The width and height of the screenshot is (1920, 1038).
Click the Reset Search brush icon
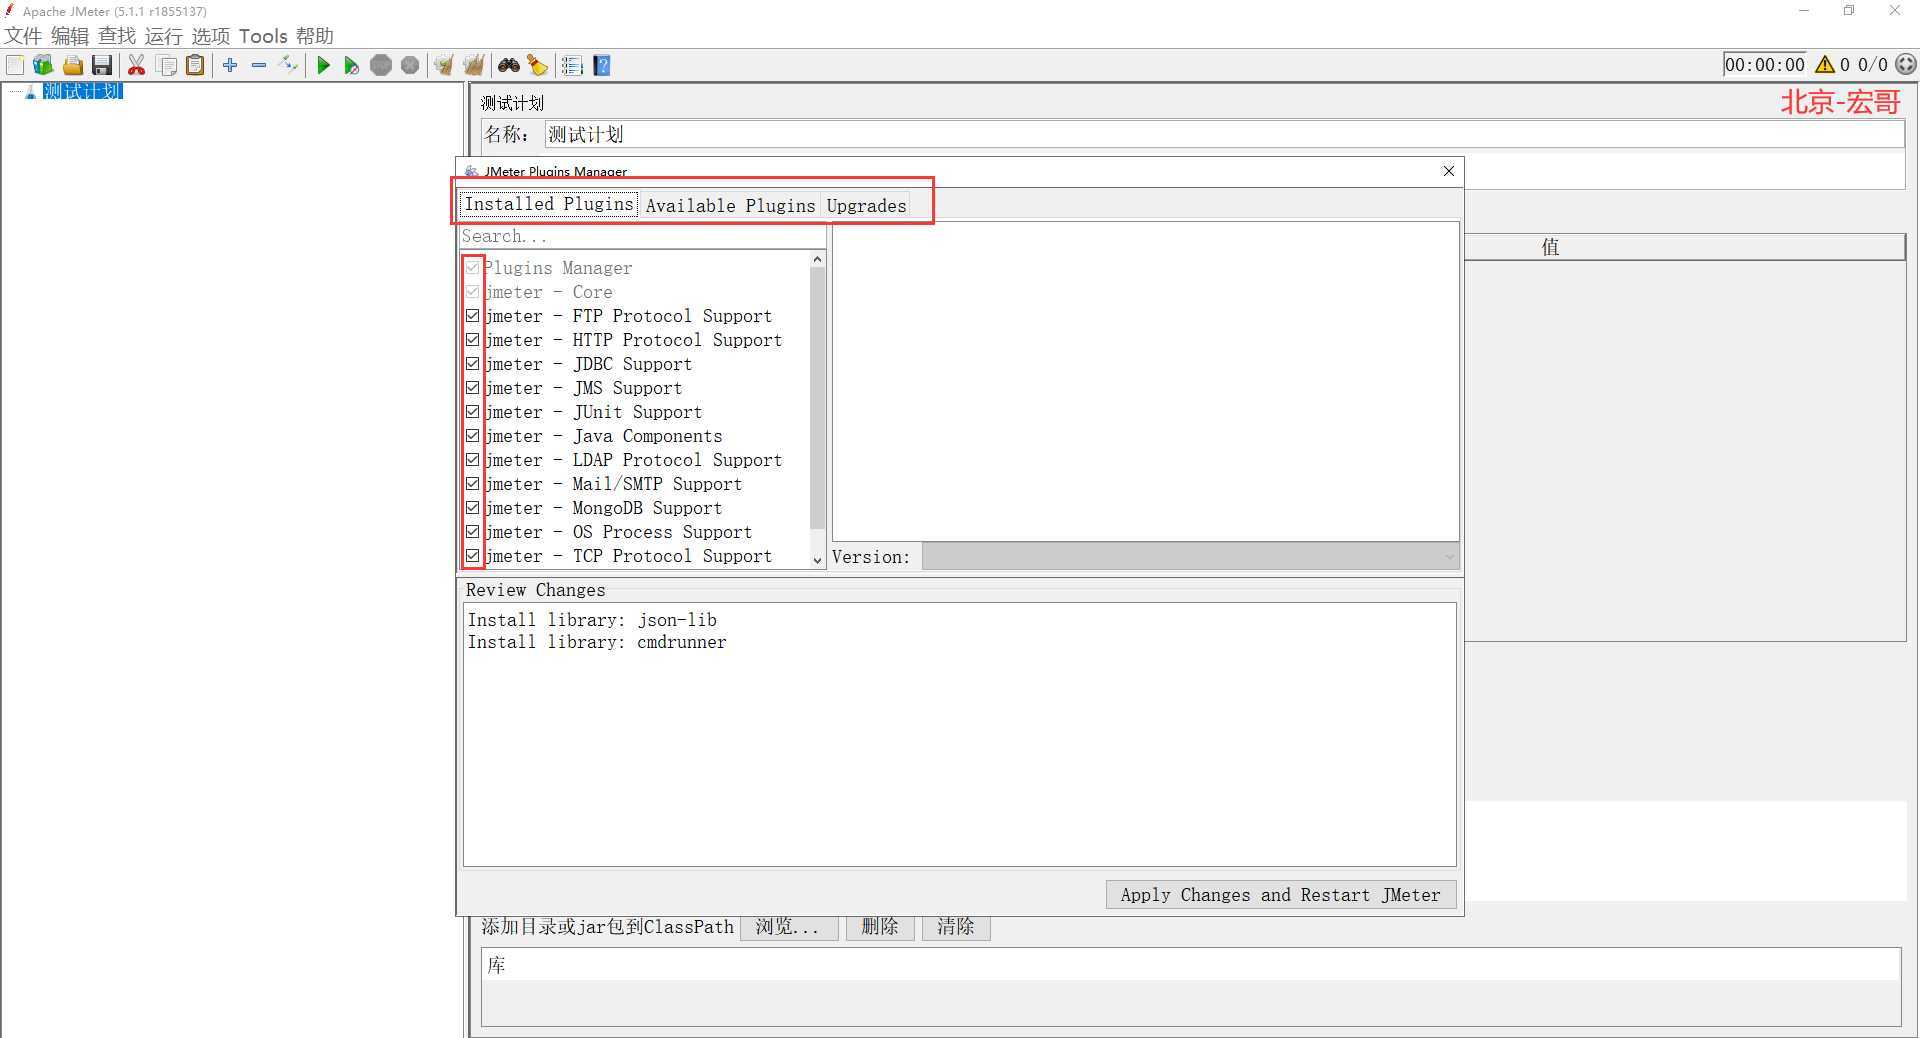[x=538, y=65]
